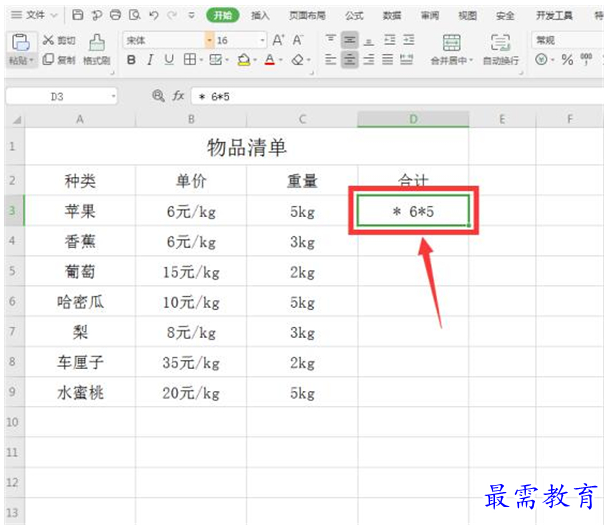The height and width of the screenshot is (528, 606).
Task: Increase font size with the larger A
Action: [x=278, y=40]
